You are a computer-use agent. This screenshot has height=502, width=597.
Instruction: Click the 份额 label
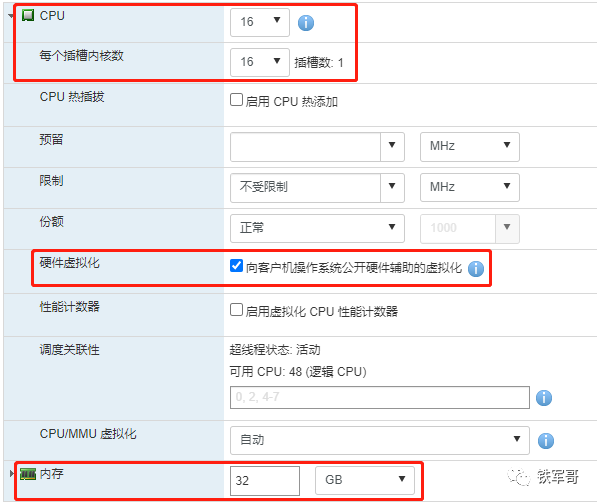(x=51, y=221)
